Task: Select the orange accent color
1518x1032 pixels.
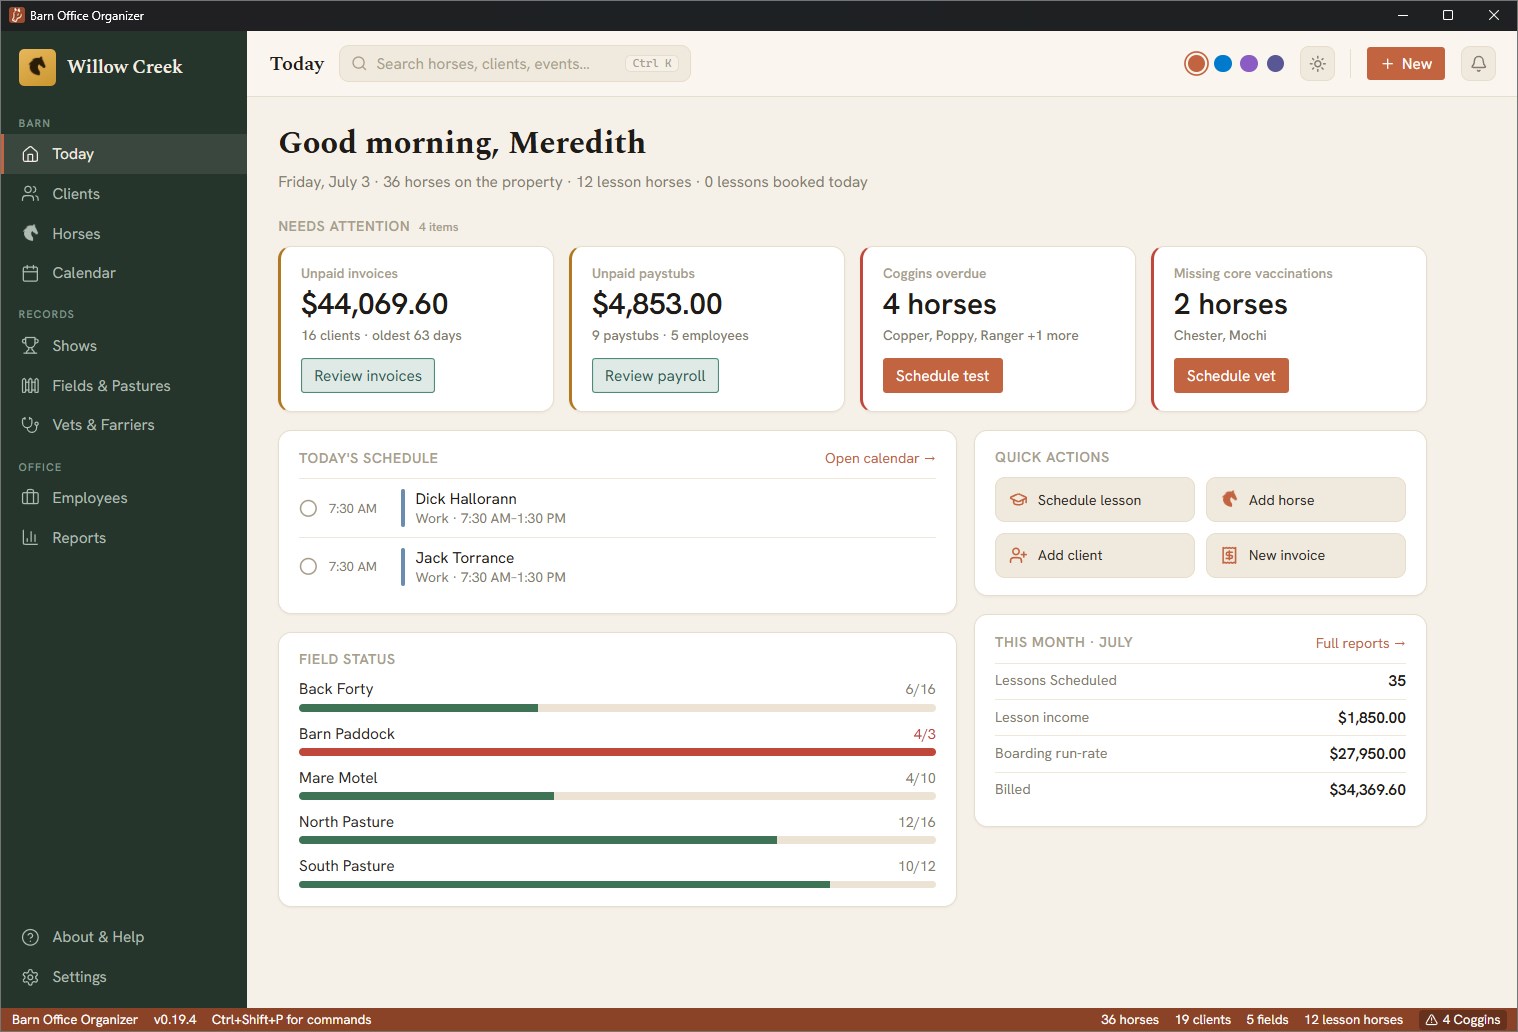Action: [x=1196, y=64]
